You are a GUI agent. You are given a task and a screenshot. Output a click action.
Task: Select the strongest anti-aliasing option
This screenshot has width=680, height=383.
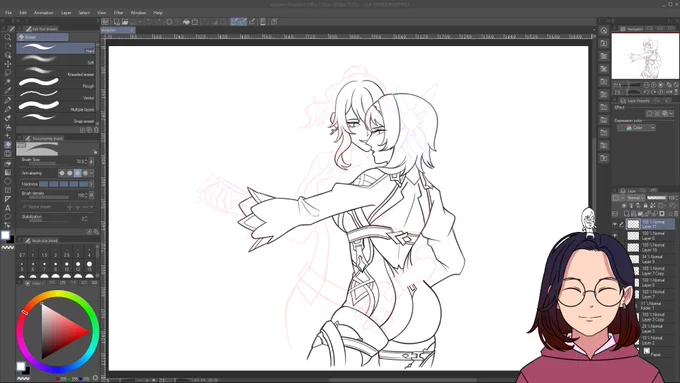coord(85,173)
